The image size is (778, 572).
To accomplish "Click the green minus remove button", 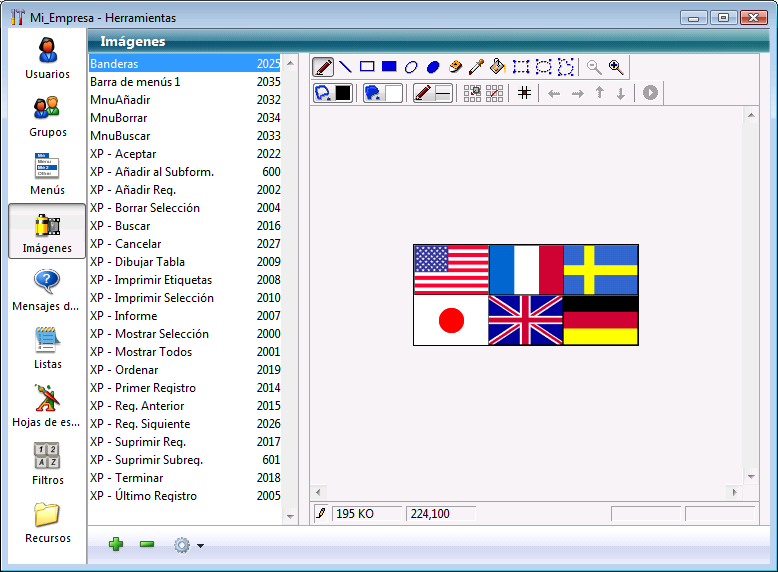I will click(x=147, y=544).
